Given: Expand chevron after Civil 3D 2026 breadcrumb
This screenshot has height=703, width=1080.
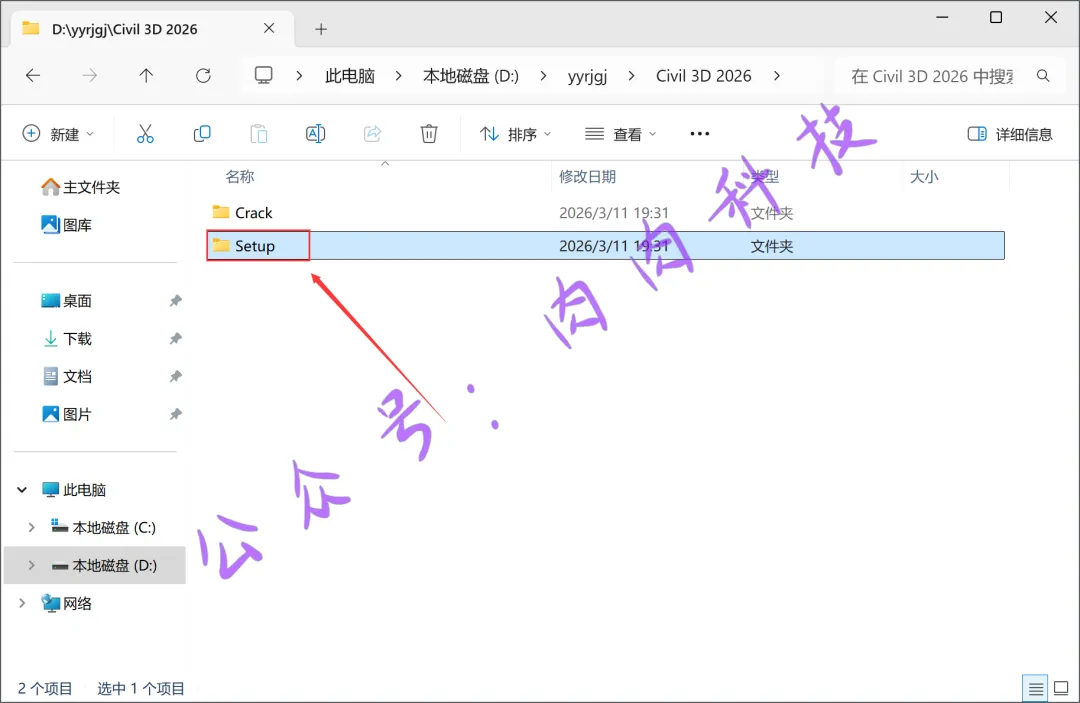Looking at the screenshot, I should [777, 76].
